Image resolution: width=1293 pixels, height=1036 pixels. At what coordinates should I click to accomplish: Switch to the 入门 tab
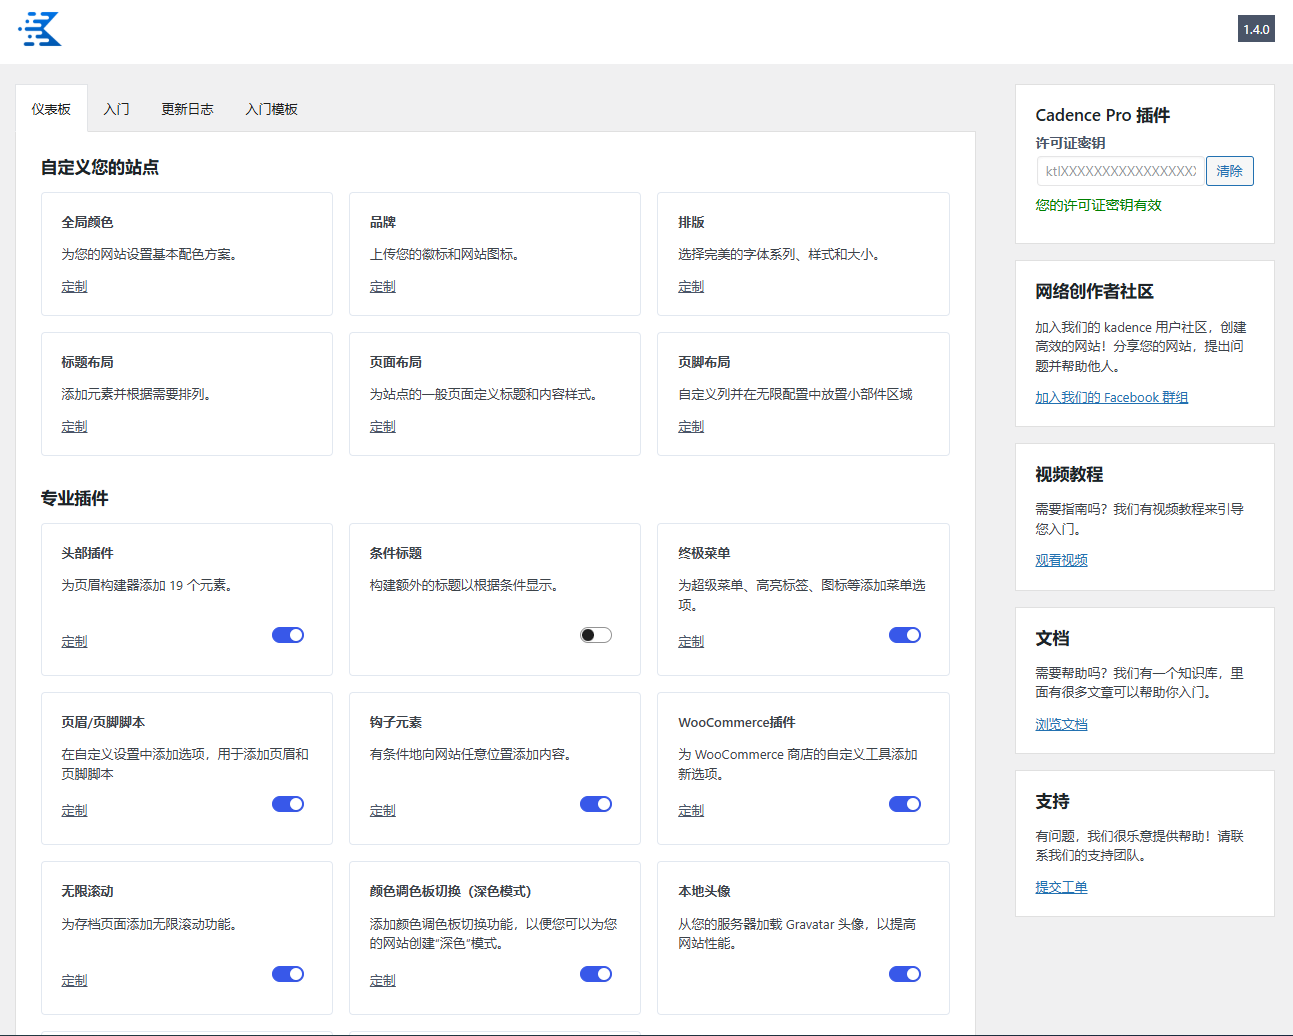pos(117,109)
